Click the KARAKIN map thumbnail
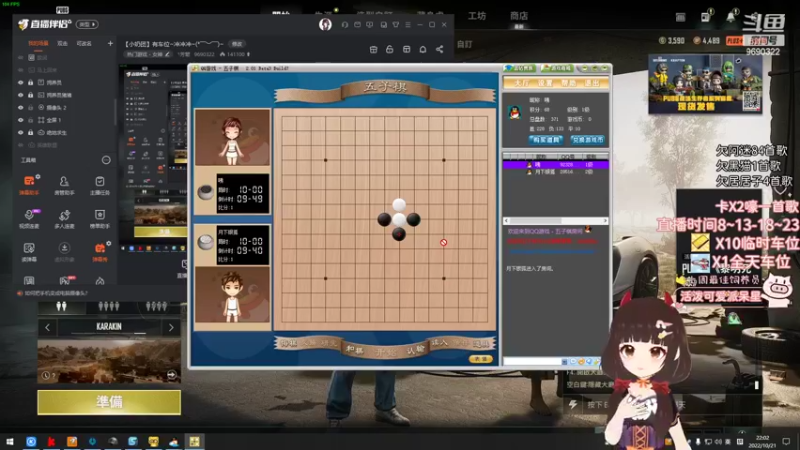Image resolution: width=800 pixels, height=450 pixels. click(x=109, y=361)
